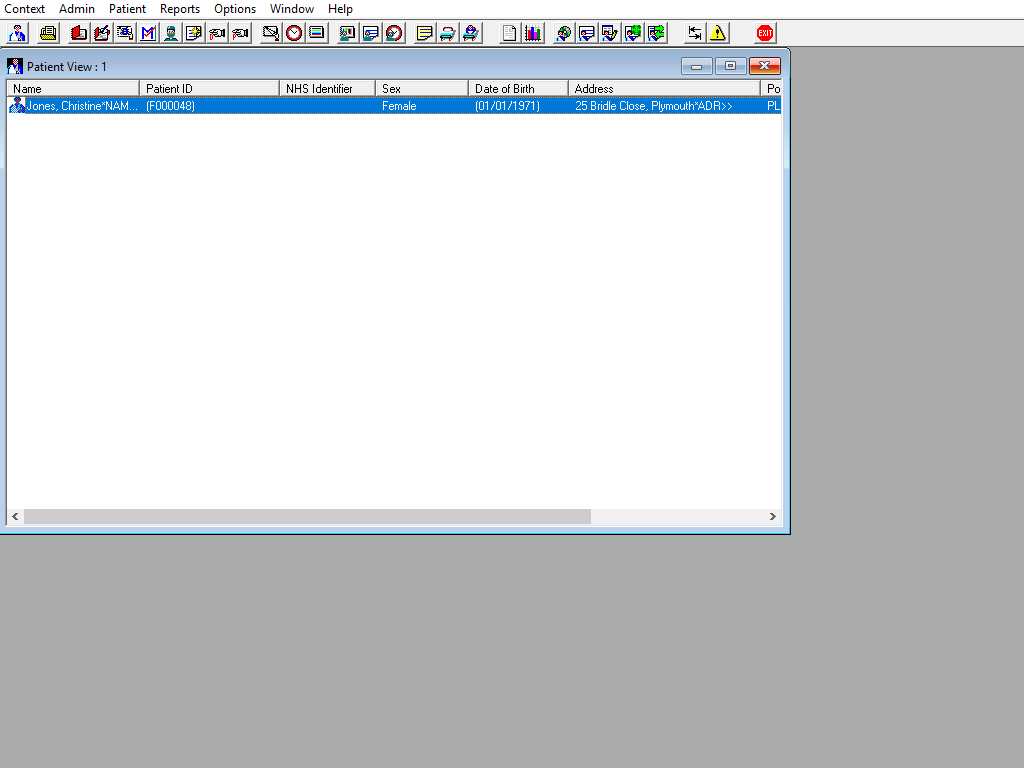Image resolution: width=1024 pixels, height=768 pixels.
Task: Open the Help menu
Action: click(340, 9)
